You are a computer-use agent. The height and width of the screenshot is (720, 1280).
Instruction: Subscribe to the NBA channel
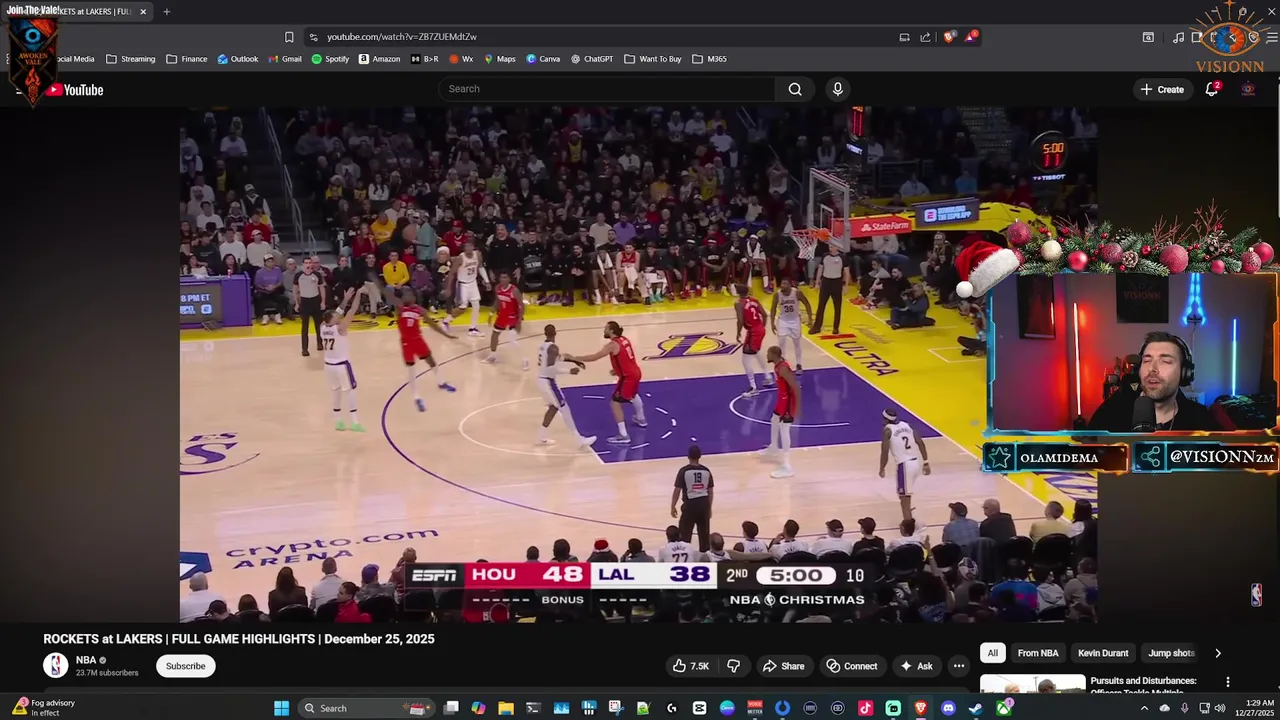(185, 666)
